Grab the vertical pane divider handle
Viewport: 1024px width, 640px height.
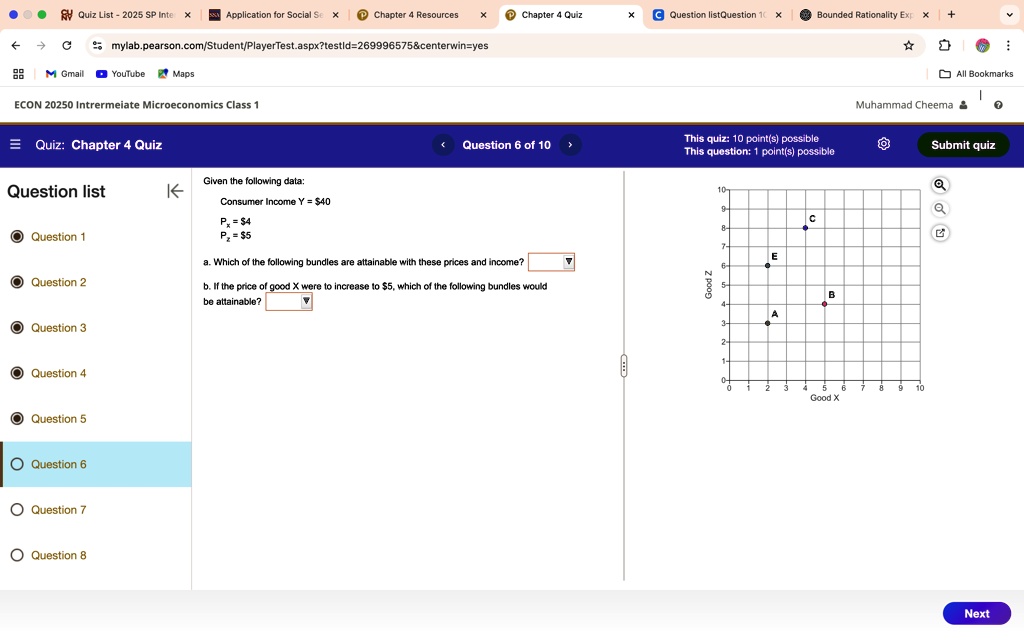624,366
